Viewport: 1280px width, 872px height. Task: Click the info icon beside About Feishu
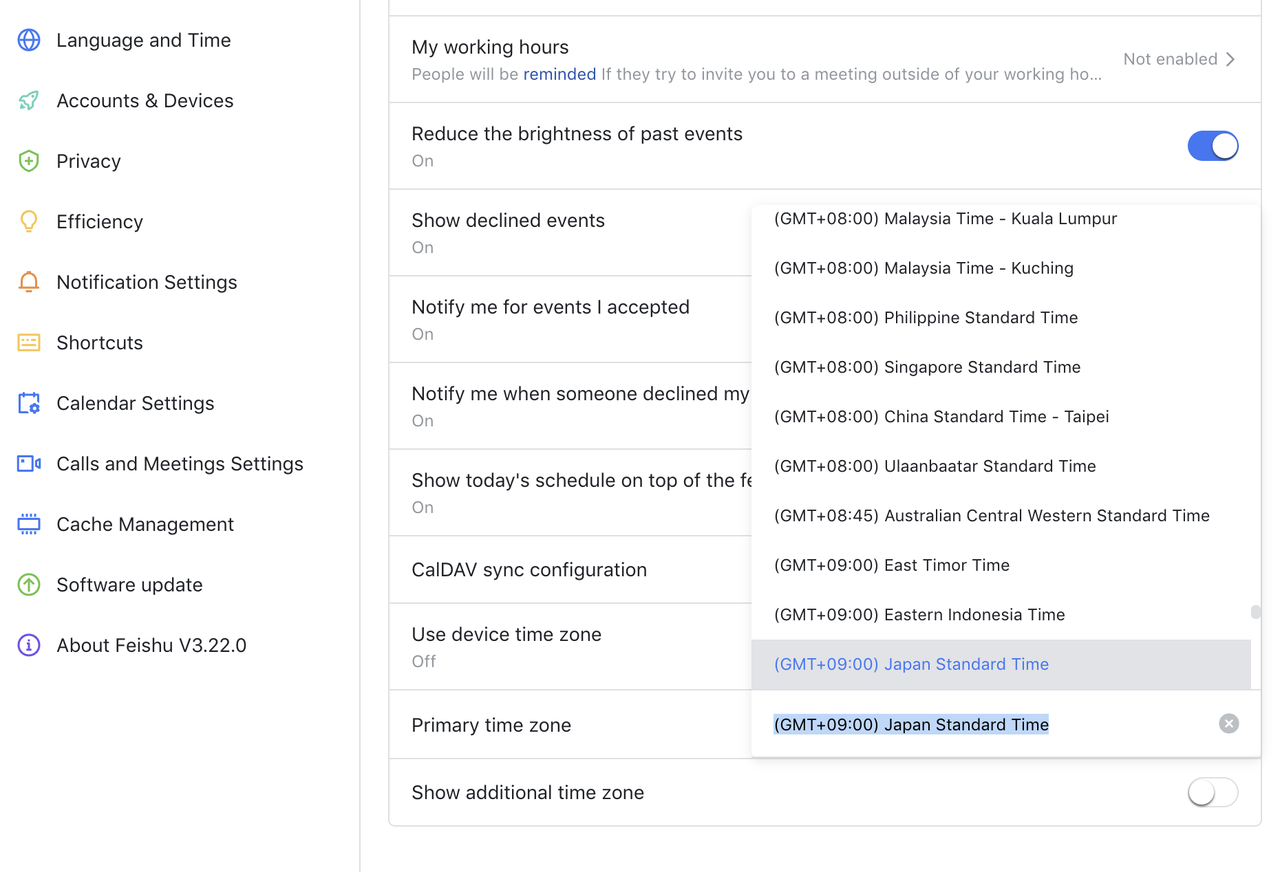29,645
